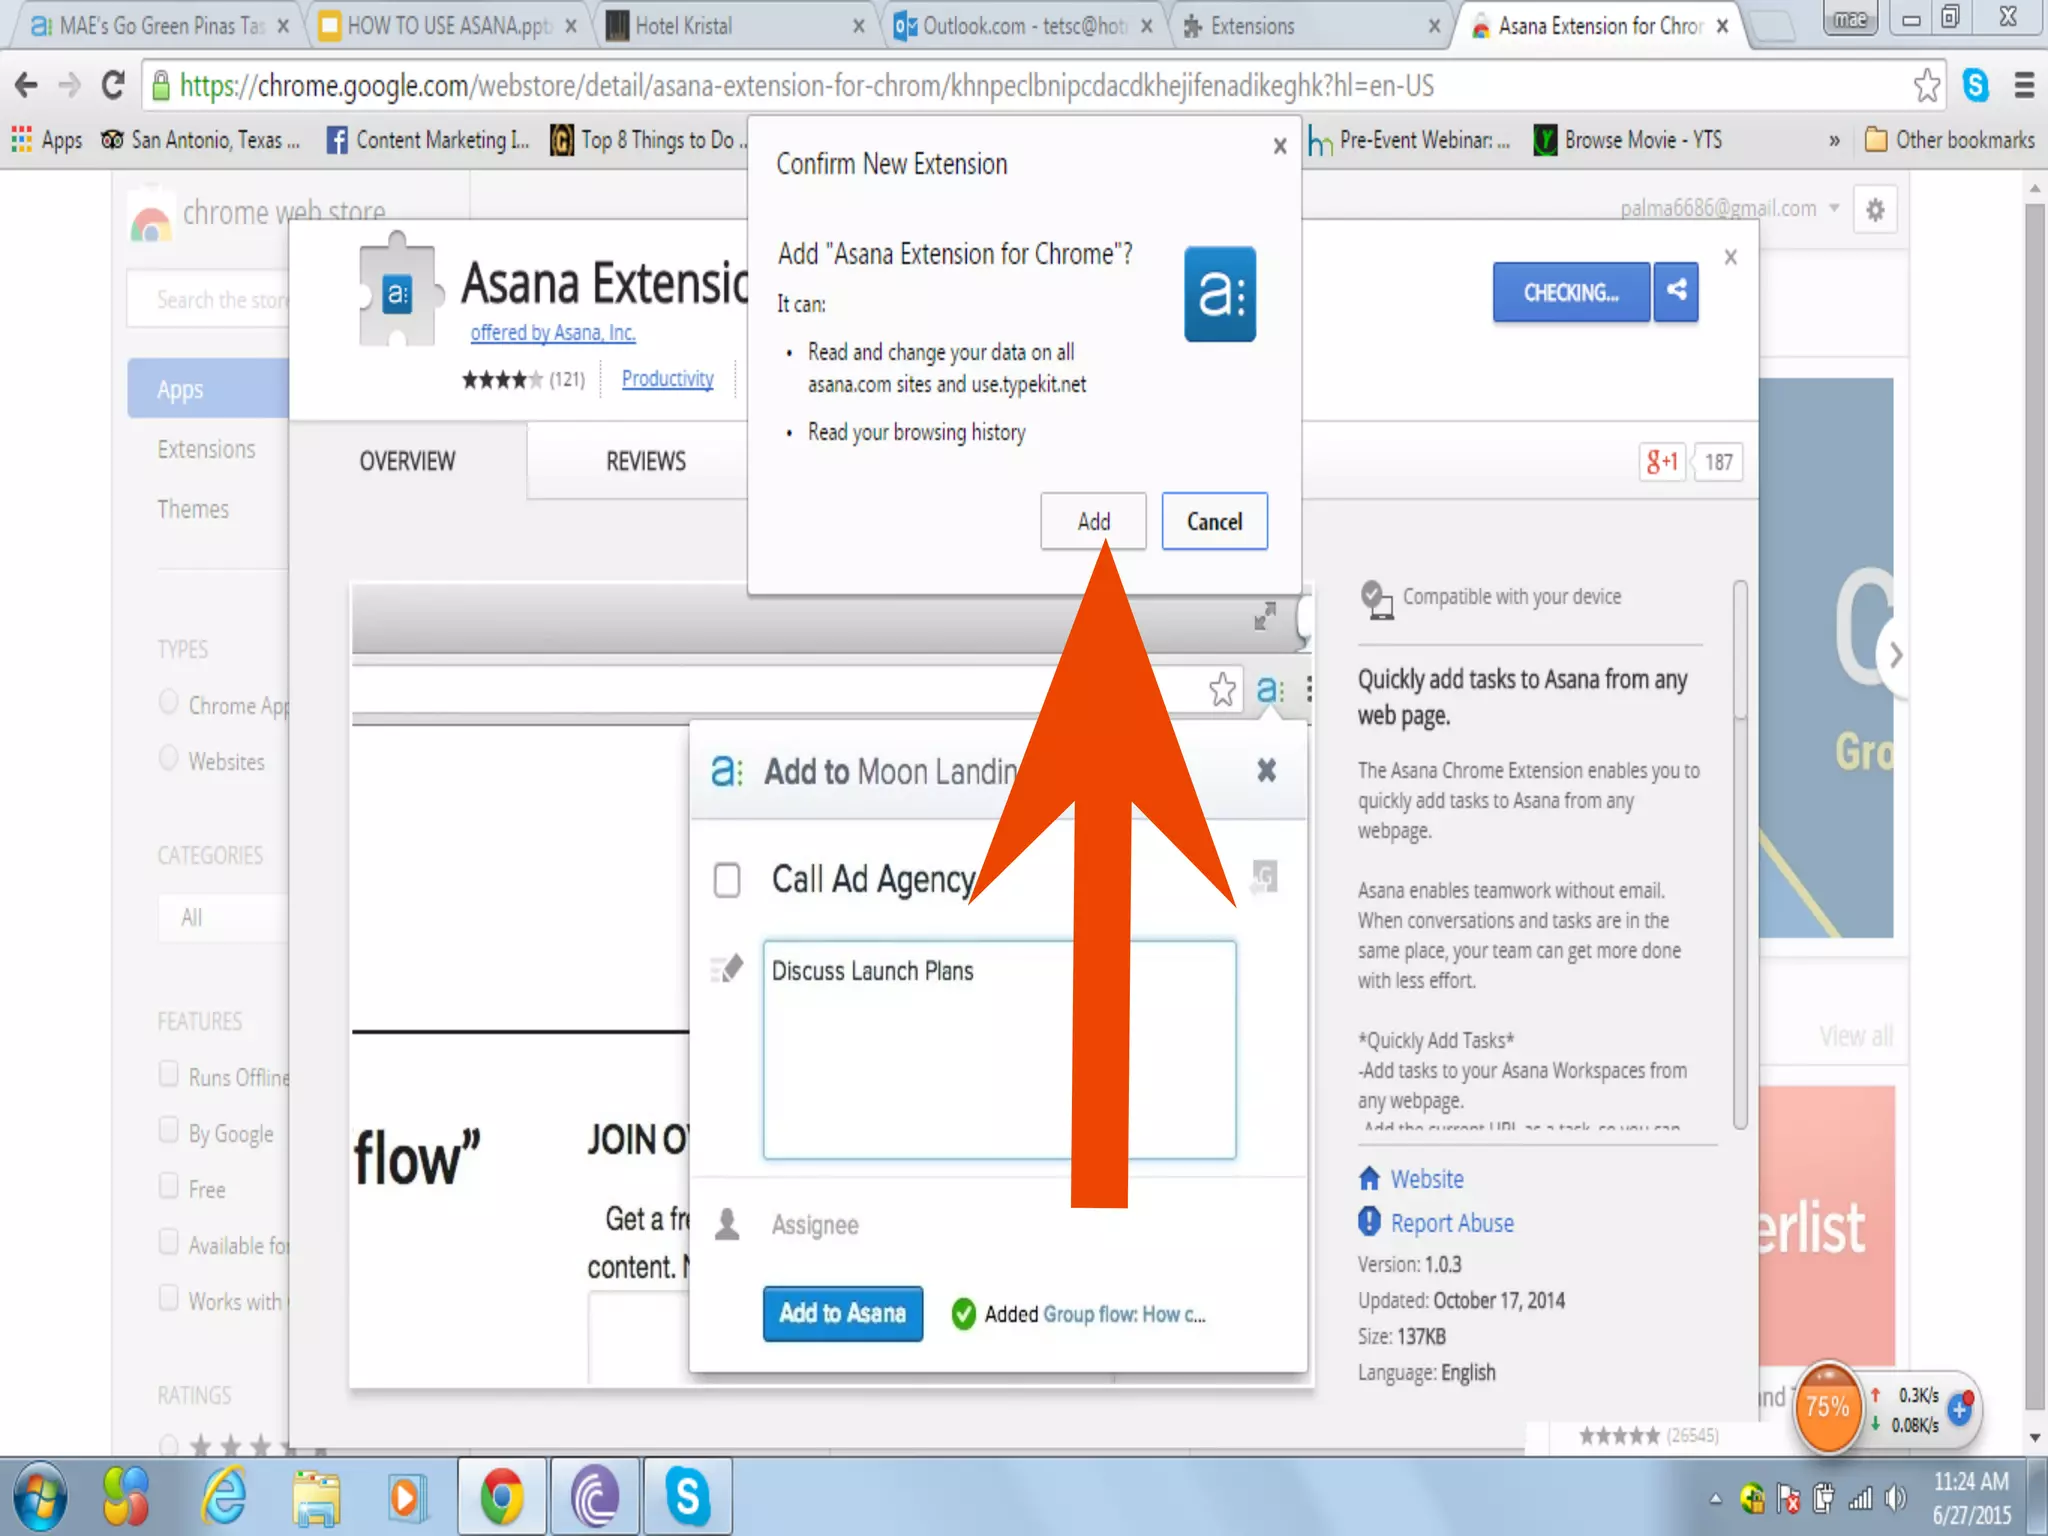Click the share button beside CHECKING
Image resolution: width=2048 pixels, height=1536 pixels.
tap(1676, 292)
